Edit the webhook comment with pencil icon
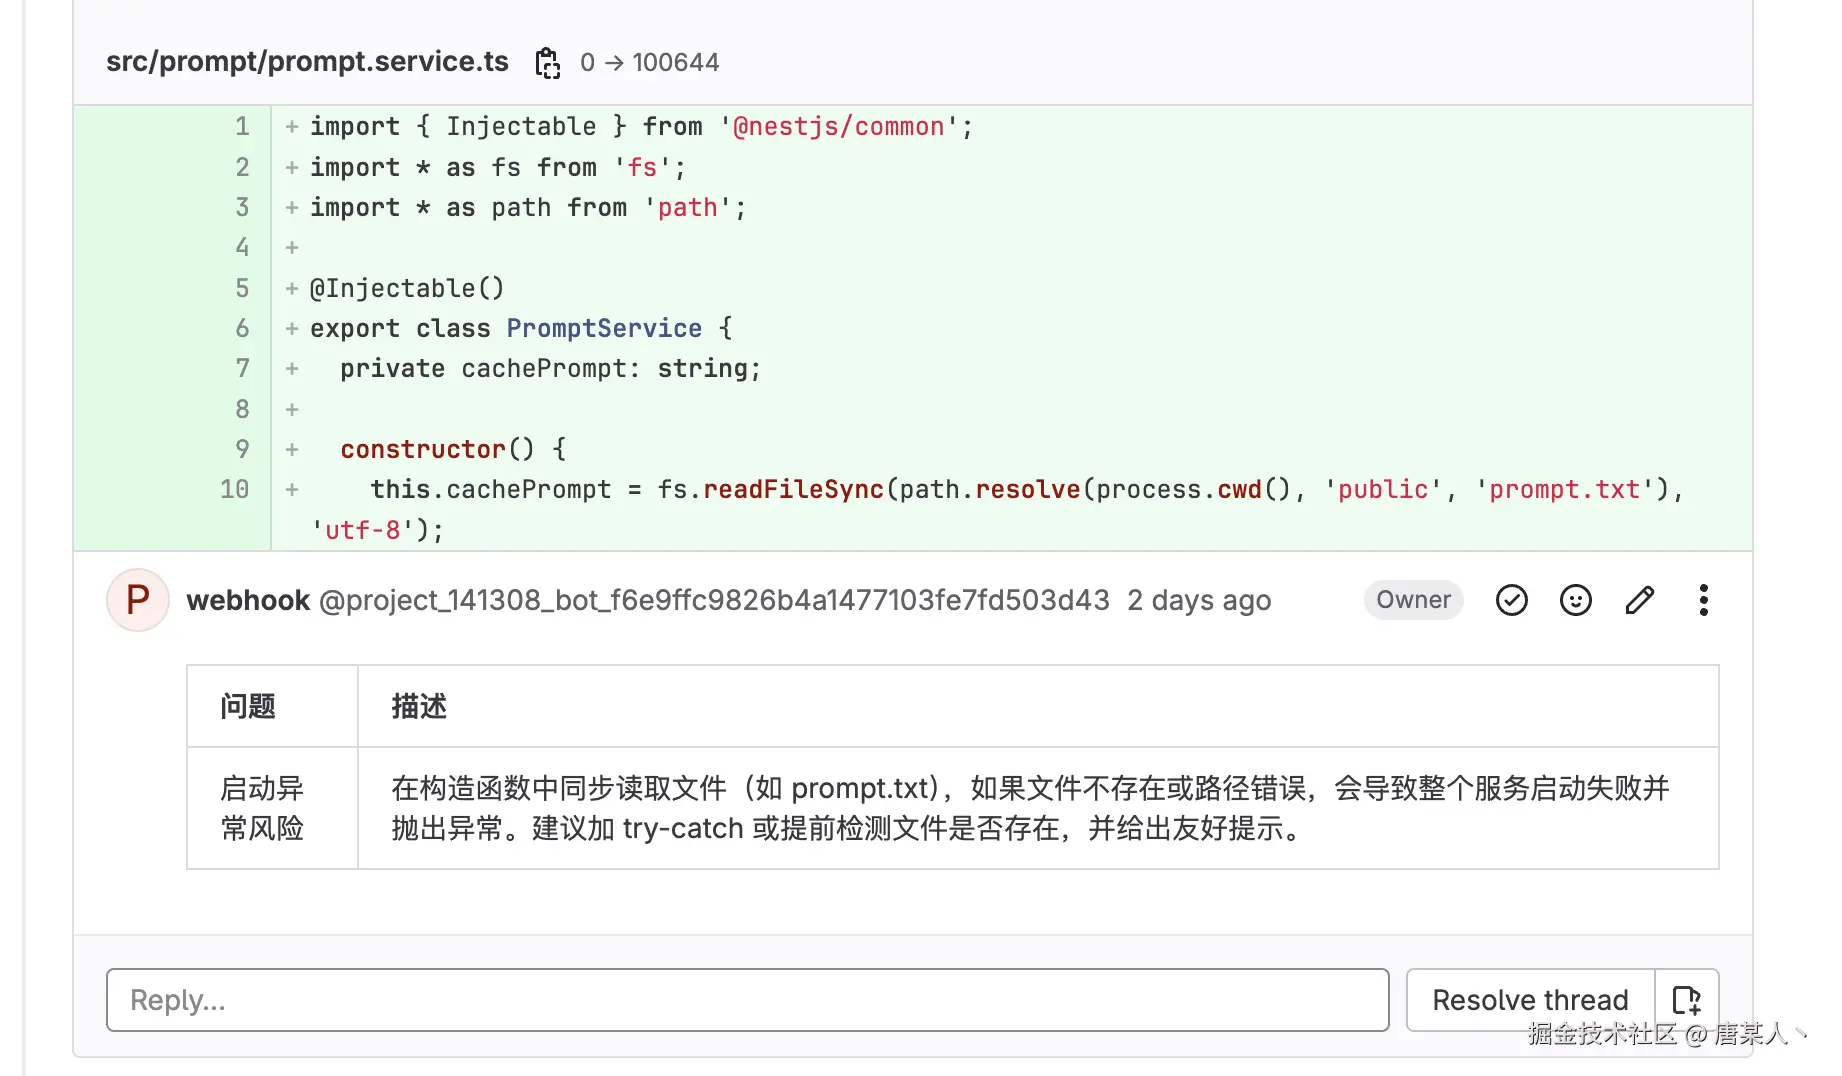Screen dimensions: 1842x1076 coord(1639,600)
